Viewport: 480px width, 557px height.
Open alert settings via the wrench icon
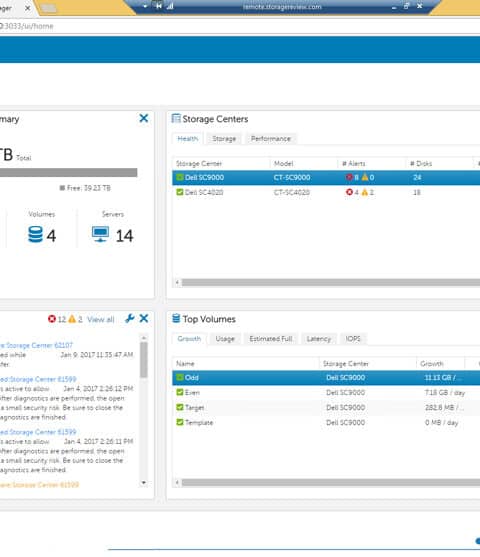(130, 319)
